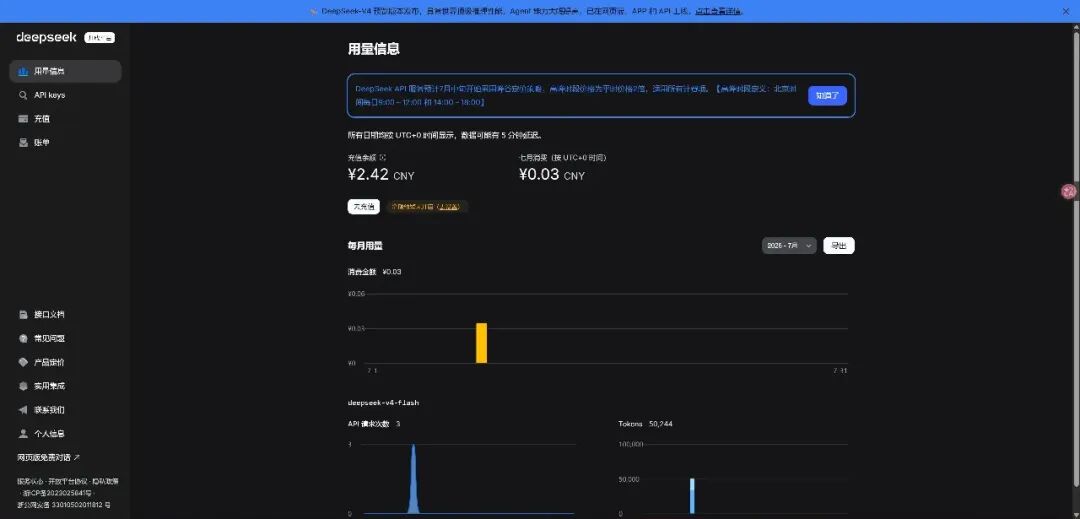Click the 产品定价 price tag icon

(x=23, y=362)
